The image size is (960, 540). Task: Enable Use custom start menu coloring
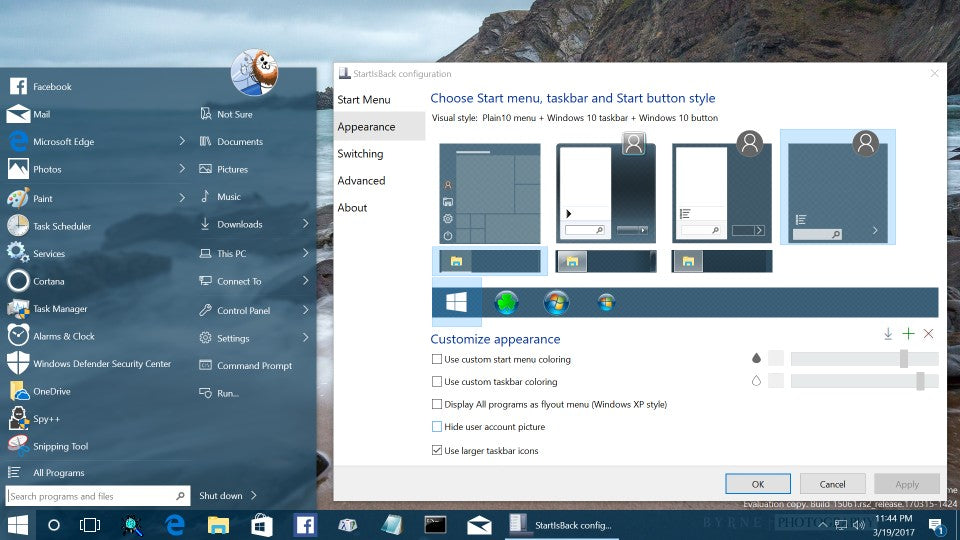(x=437, y=359)
